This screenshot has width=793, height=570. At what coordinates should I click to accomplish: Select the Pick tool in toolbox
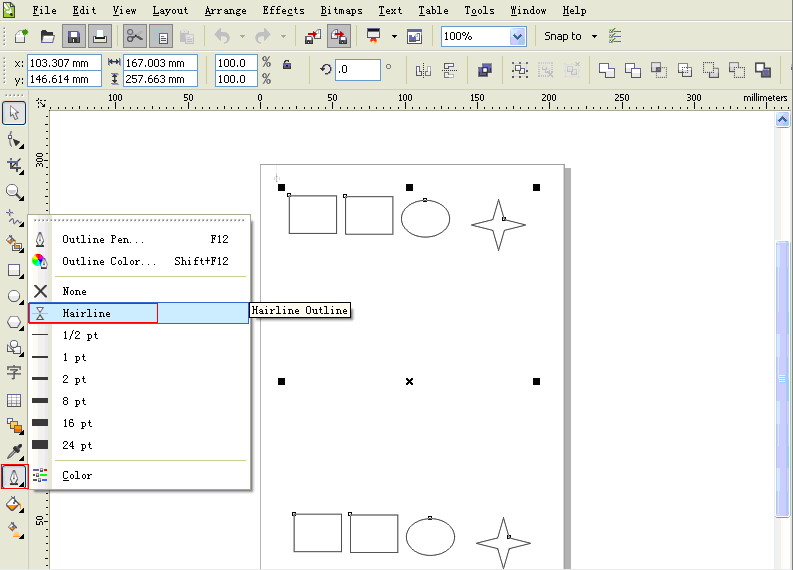coord(14,113)
